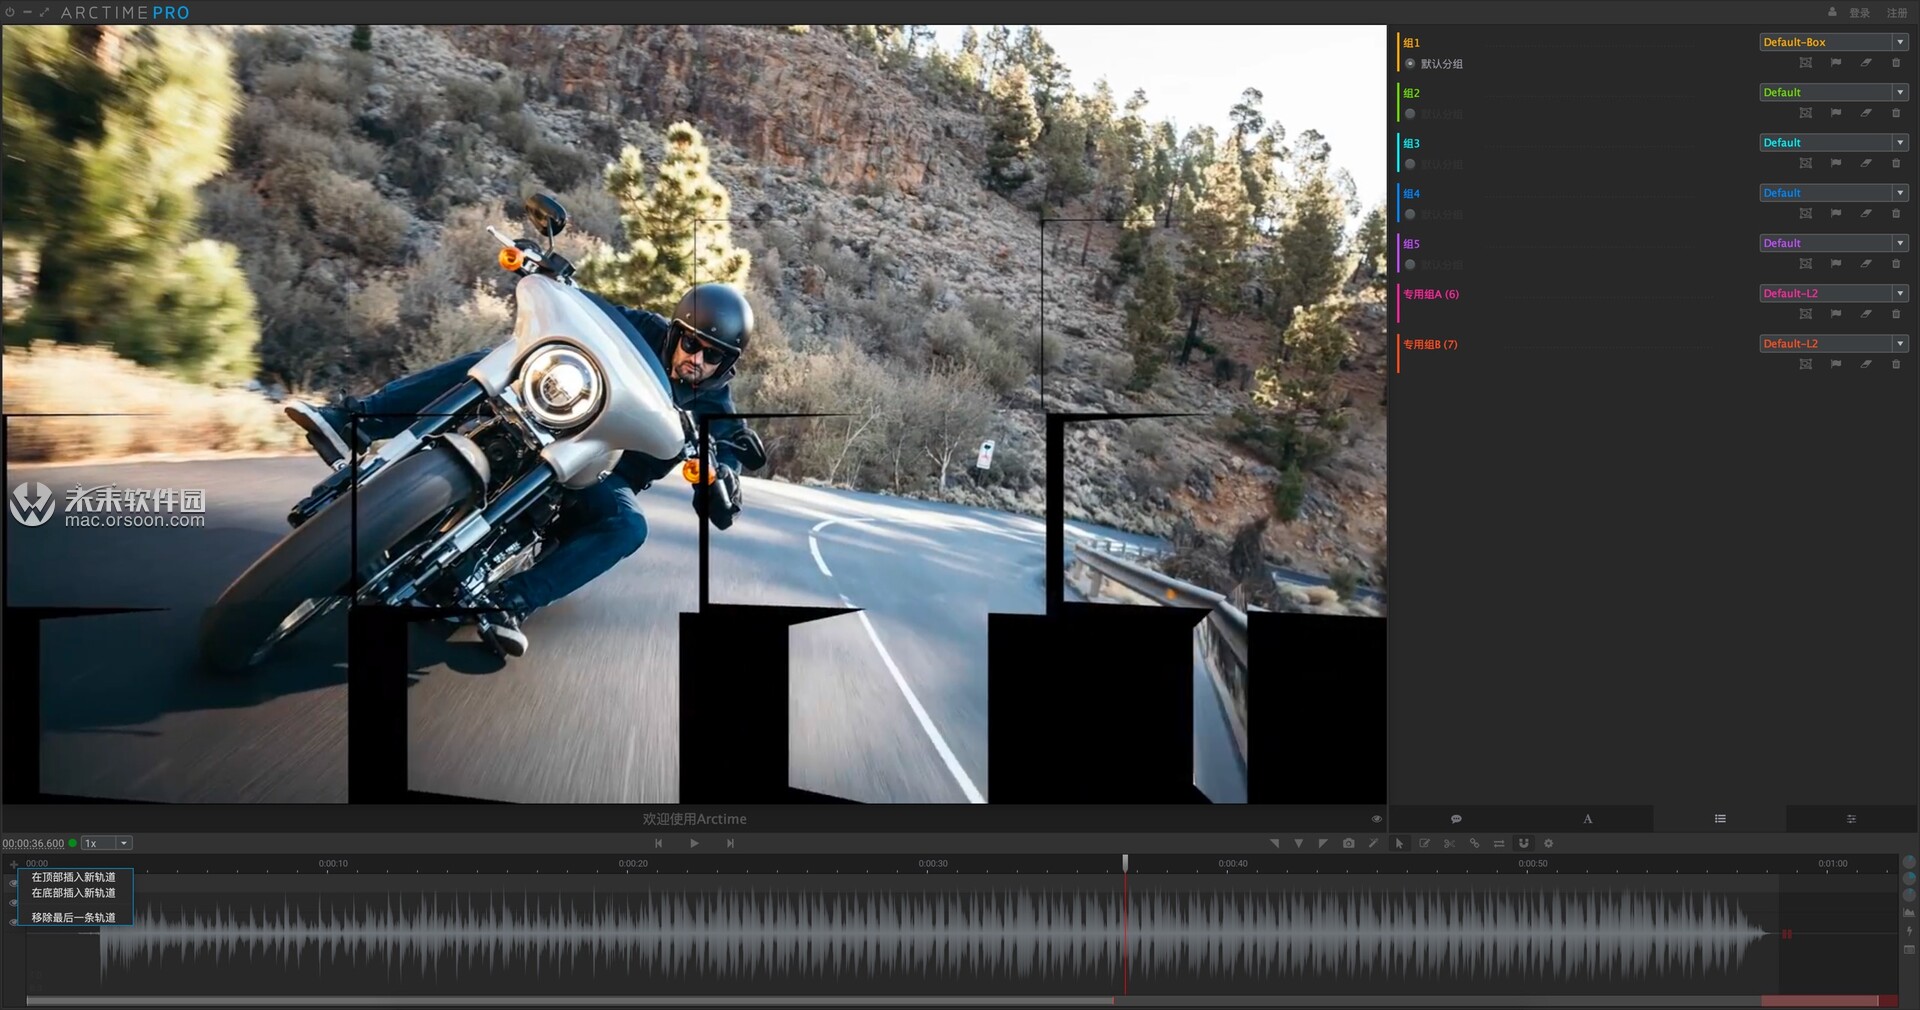This screenshot has height=1010, width=1920.
Task: Click the 专用组B (7) group label
Action: click(1430, 344)
